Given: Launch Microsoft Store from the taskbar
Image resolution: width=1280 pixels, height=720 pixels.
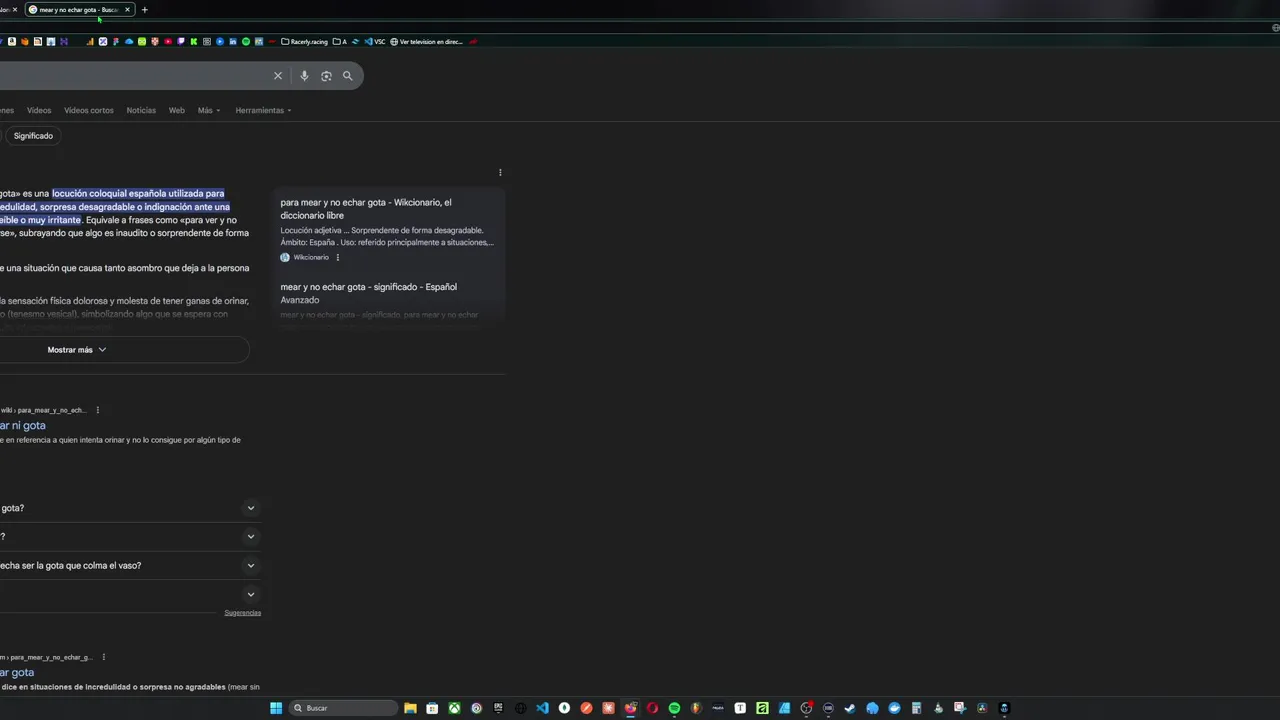Looking at the screenshot, I should coord(432,708).
